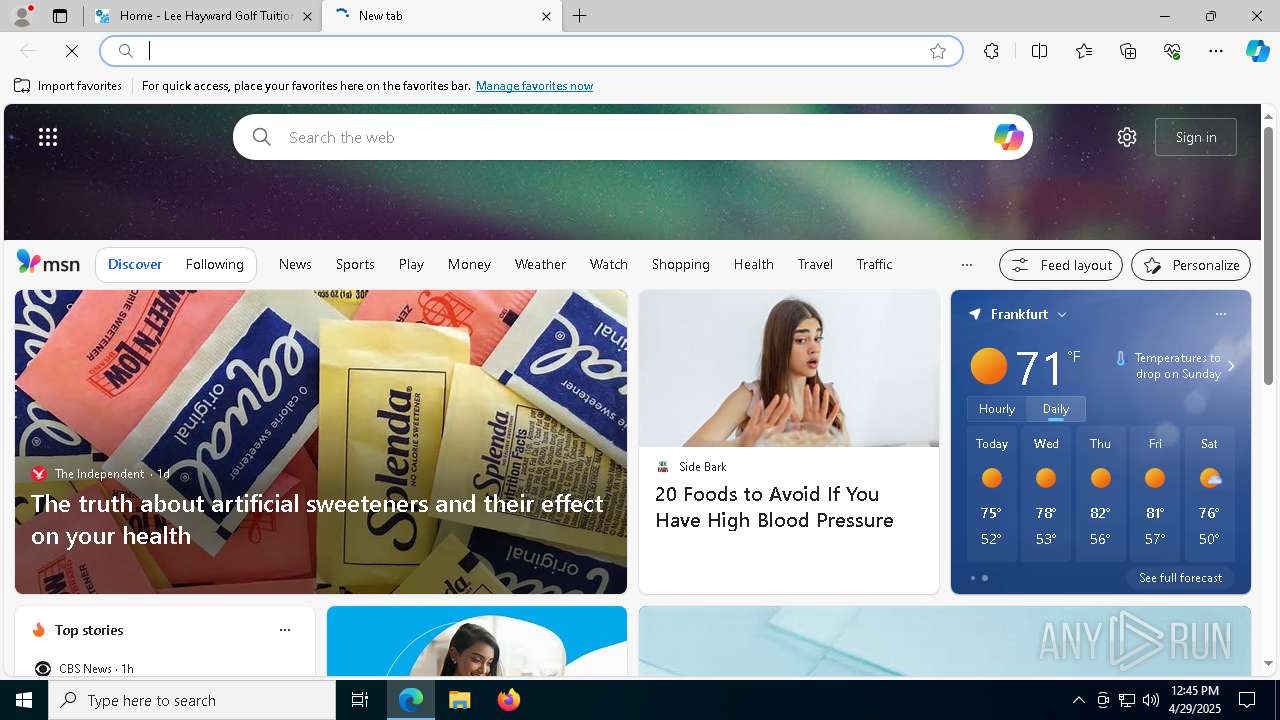Select Sat forecast column
The width and height of the screenshot is (1280, 720).
[x=1209, y=495]
